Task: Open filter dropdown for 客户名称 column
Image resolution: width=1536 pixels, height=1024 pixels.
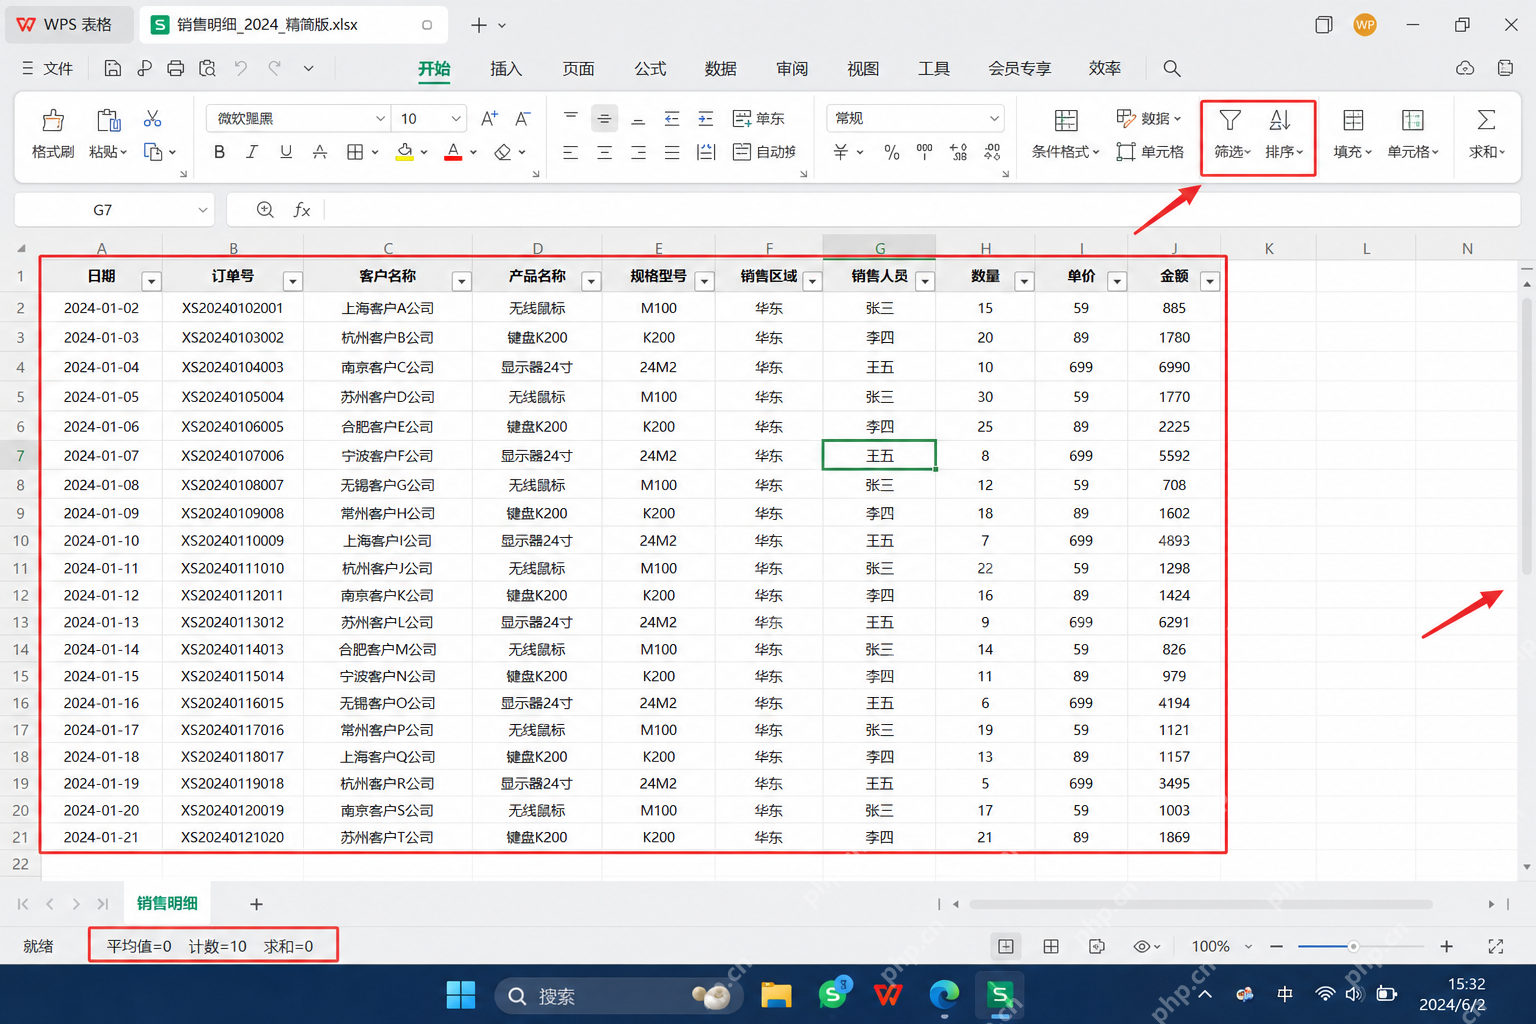Action: click(461, 281)
